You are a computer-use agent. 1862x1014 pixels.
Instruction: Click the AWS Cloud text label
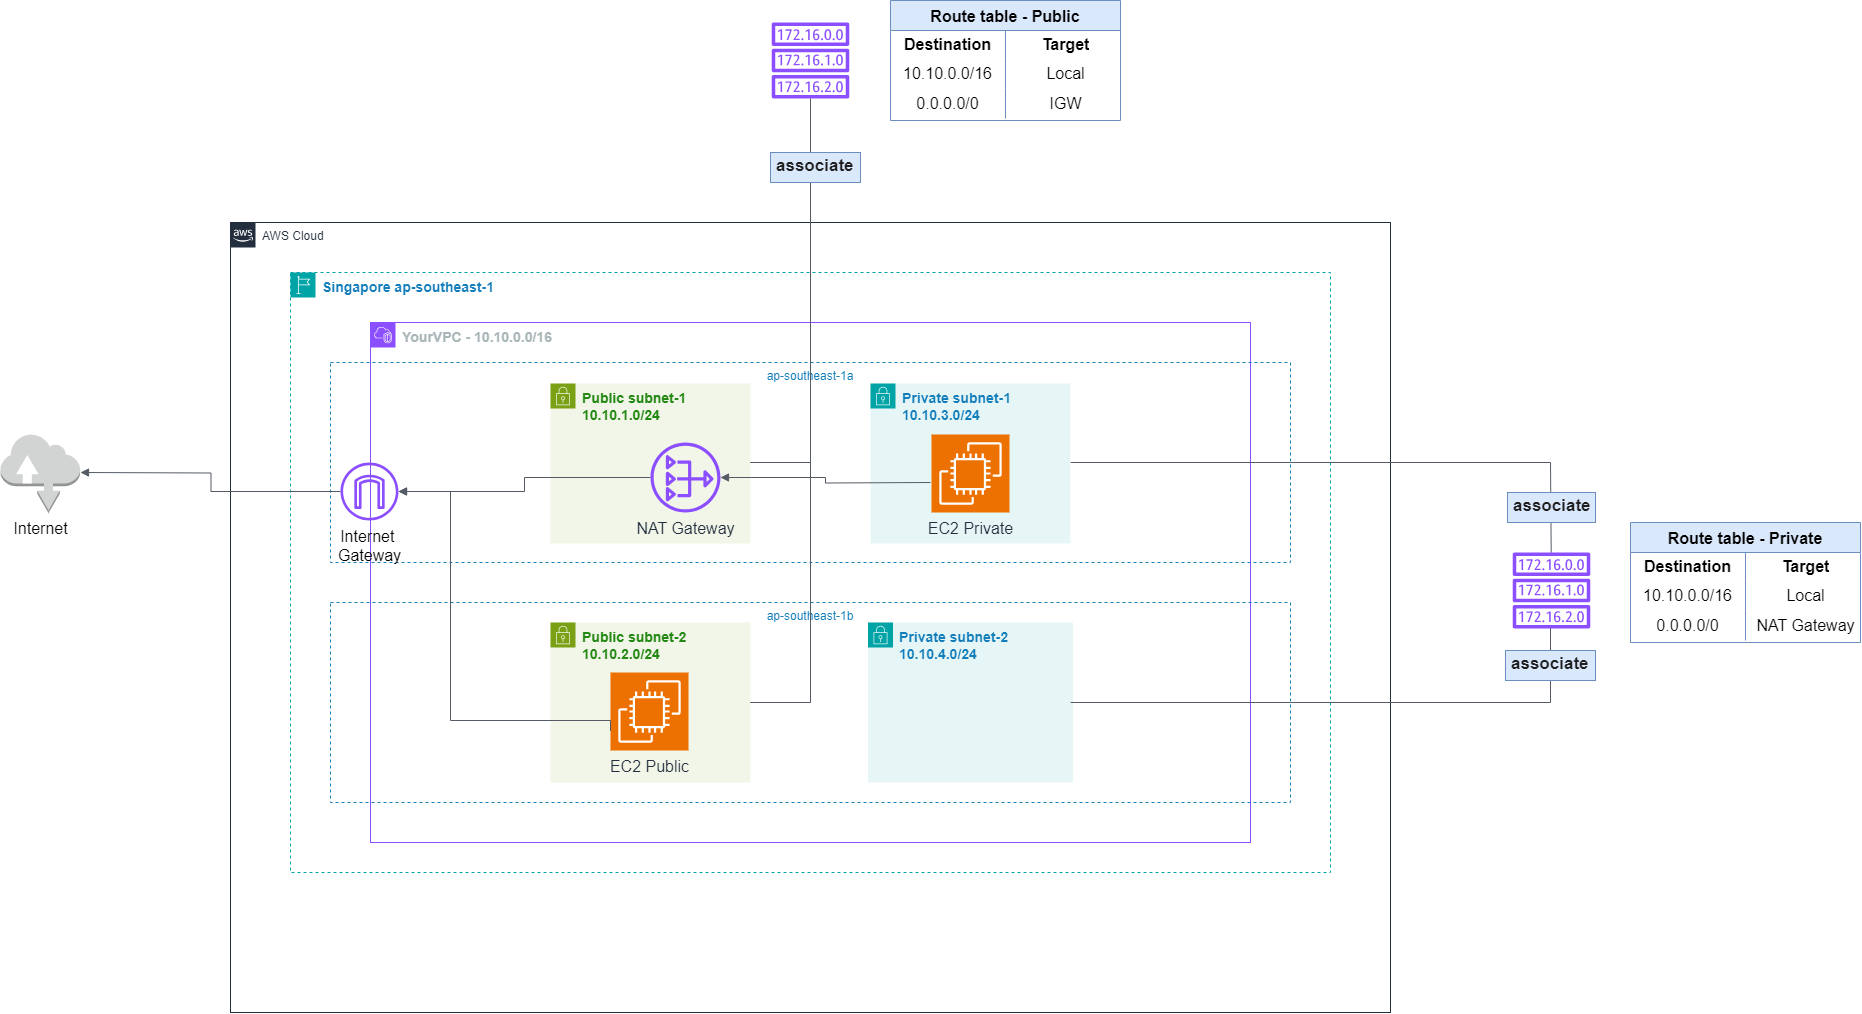click(x=293, y=236)
